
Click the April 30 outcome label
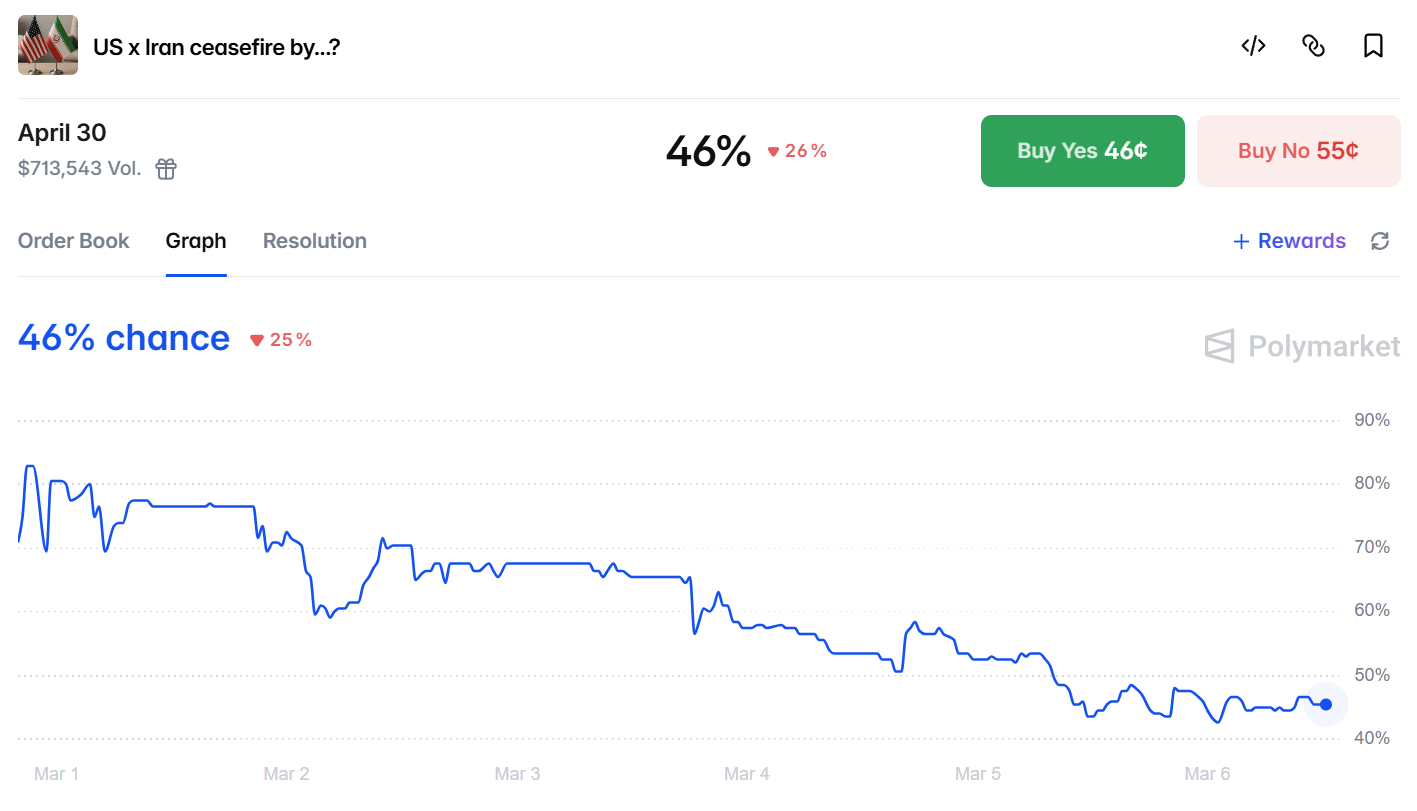click(x=62, y=132)
